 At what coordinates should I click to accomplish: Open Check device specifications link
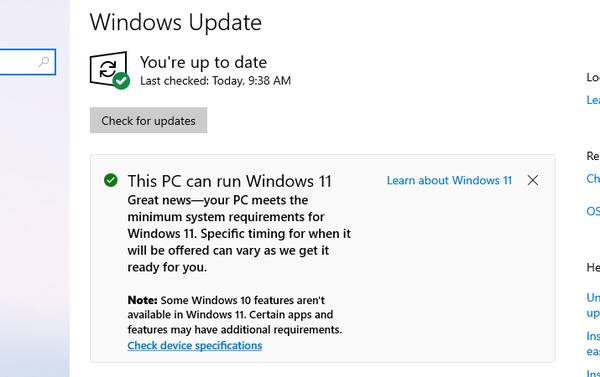pos(195,346)
